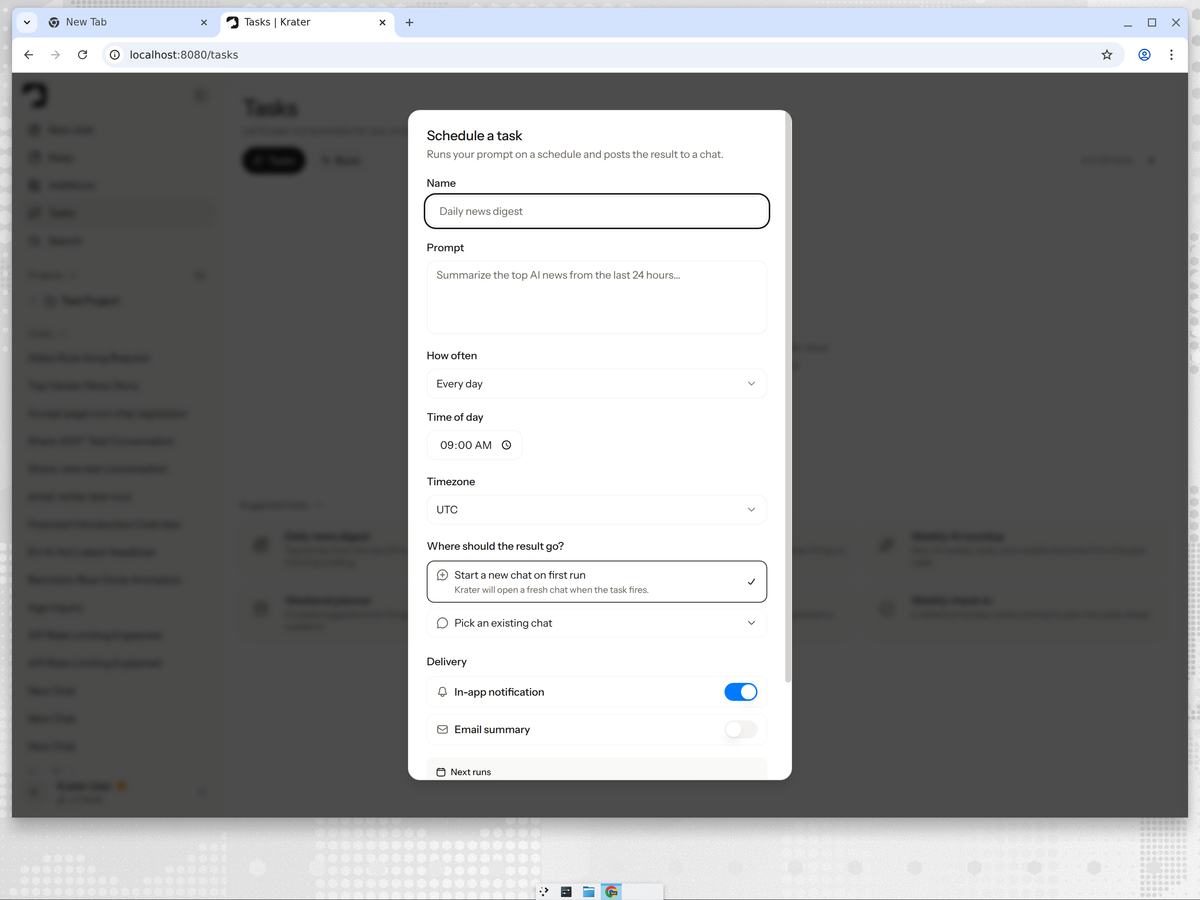Viewport: 1200px width, 900px height.
Task: Open the Chrome profile icon
Action: pyautogui.click(x=1144, y=55)
